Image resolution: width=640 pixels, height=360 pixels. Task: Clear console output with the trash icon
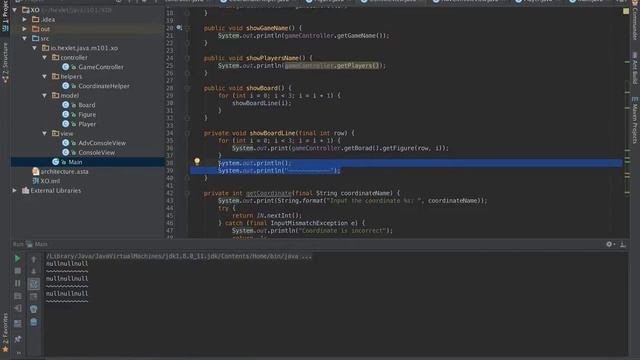34,322
